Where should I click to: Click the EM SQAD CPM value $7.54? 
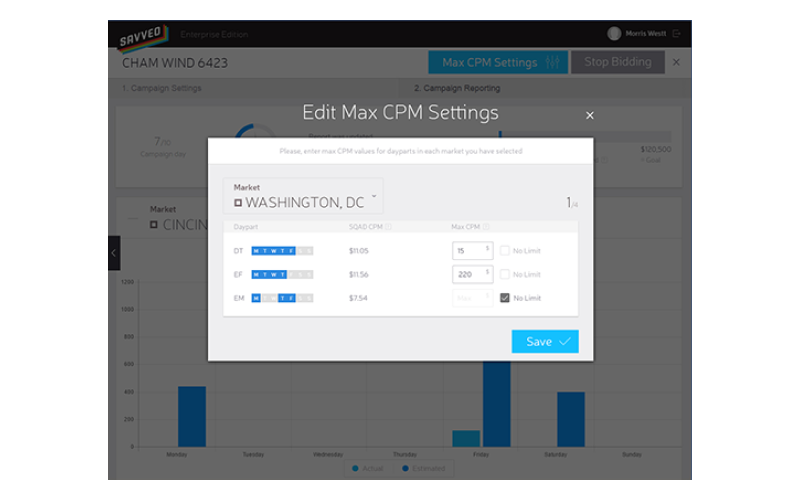(x=358, y=298)
